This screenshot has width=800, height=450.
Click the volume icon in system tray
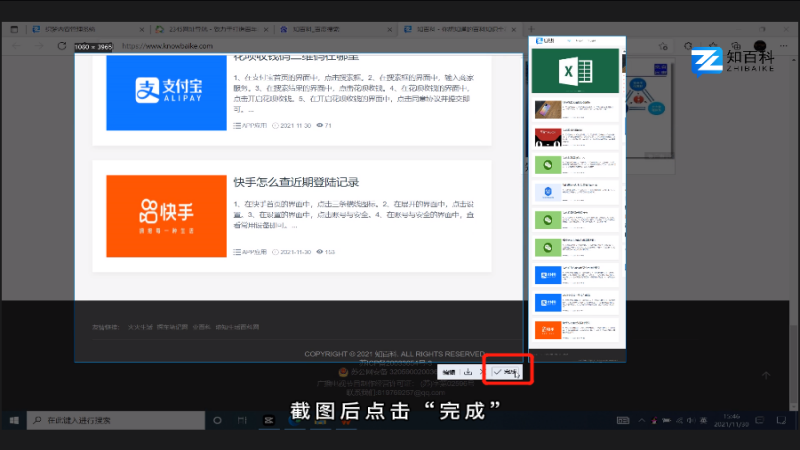[691, 420]
